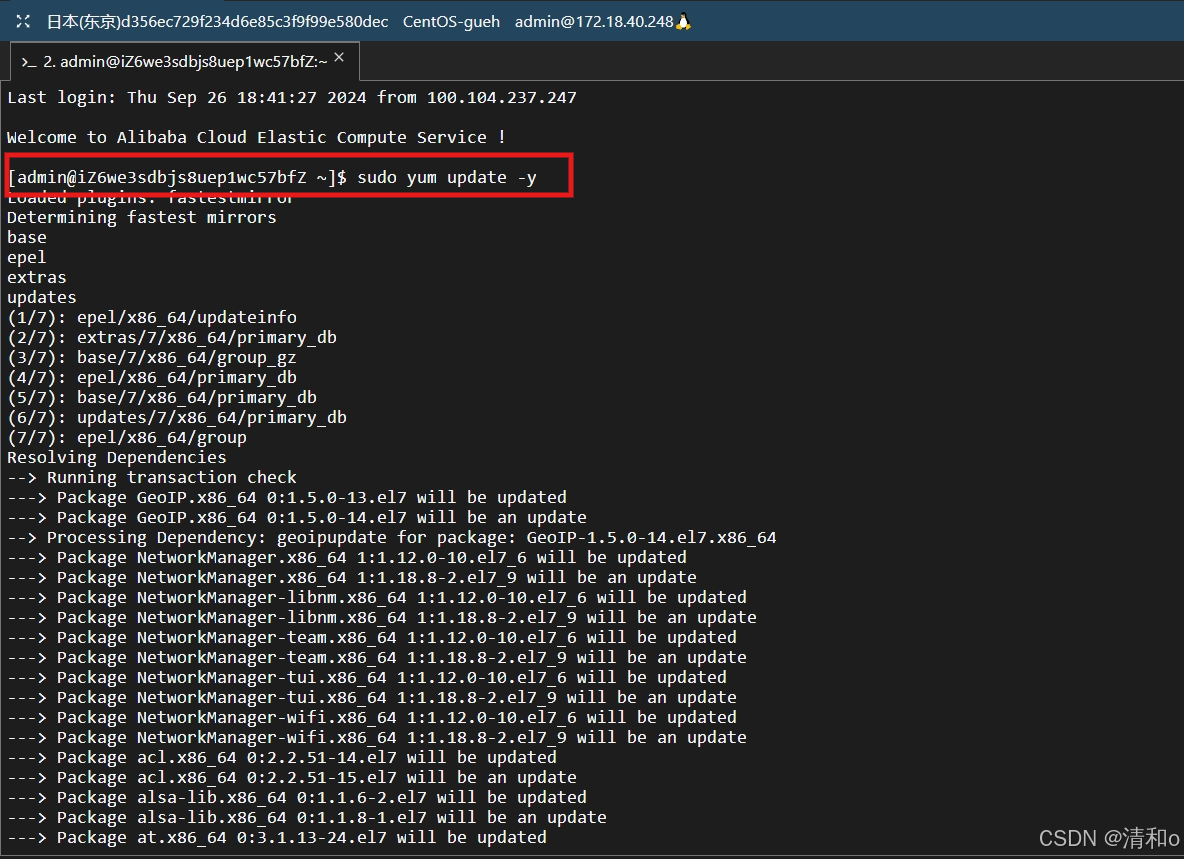Click the 'updates' repository line

(x=42, y=297)
